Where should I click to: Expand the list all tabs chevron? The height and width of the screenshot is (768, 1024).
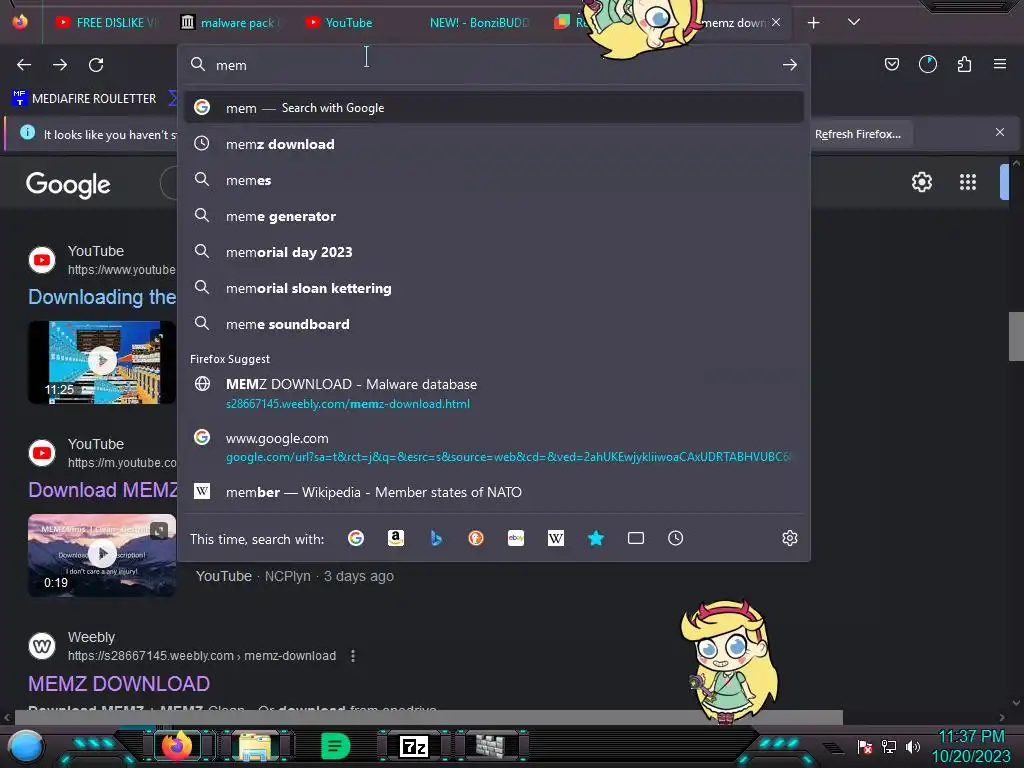point(854,22)
